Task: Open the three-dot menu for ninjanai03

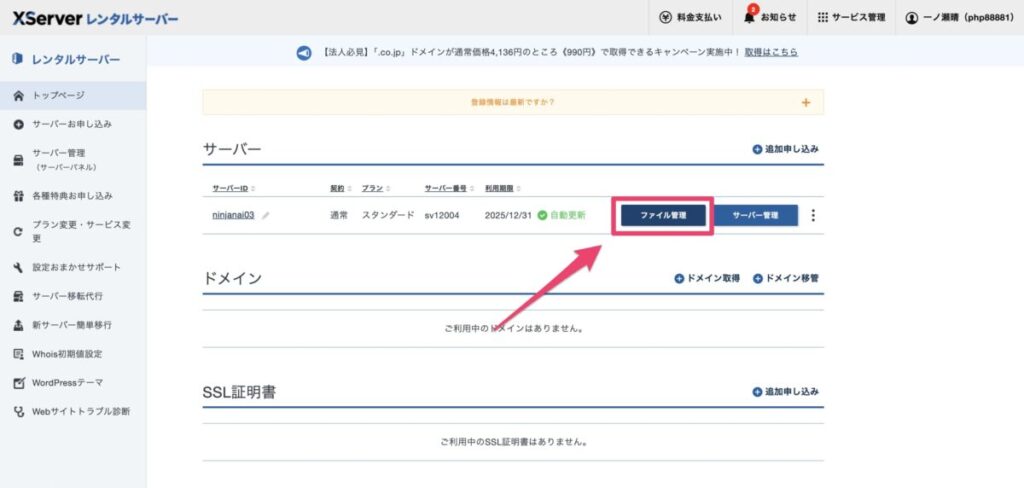Action: point(813,215)
